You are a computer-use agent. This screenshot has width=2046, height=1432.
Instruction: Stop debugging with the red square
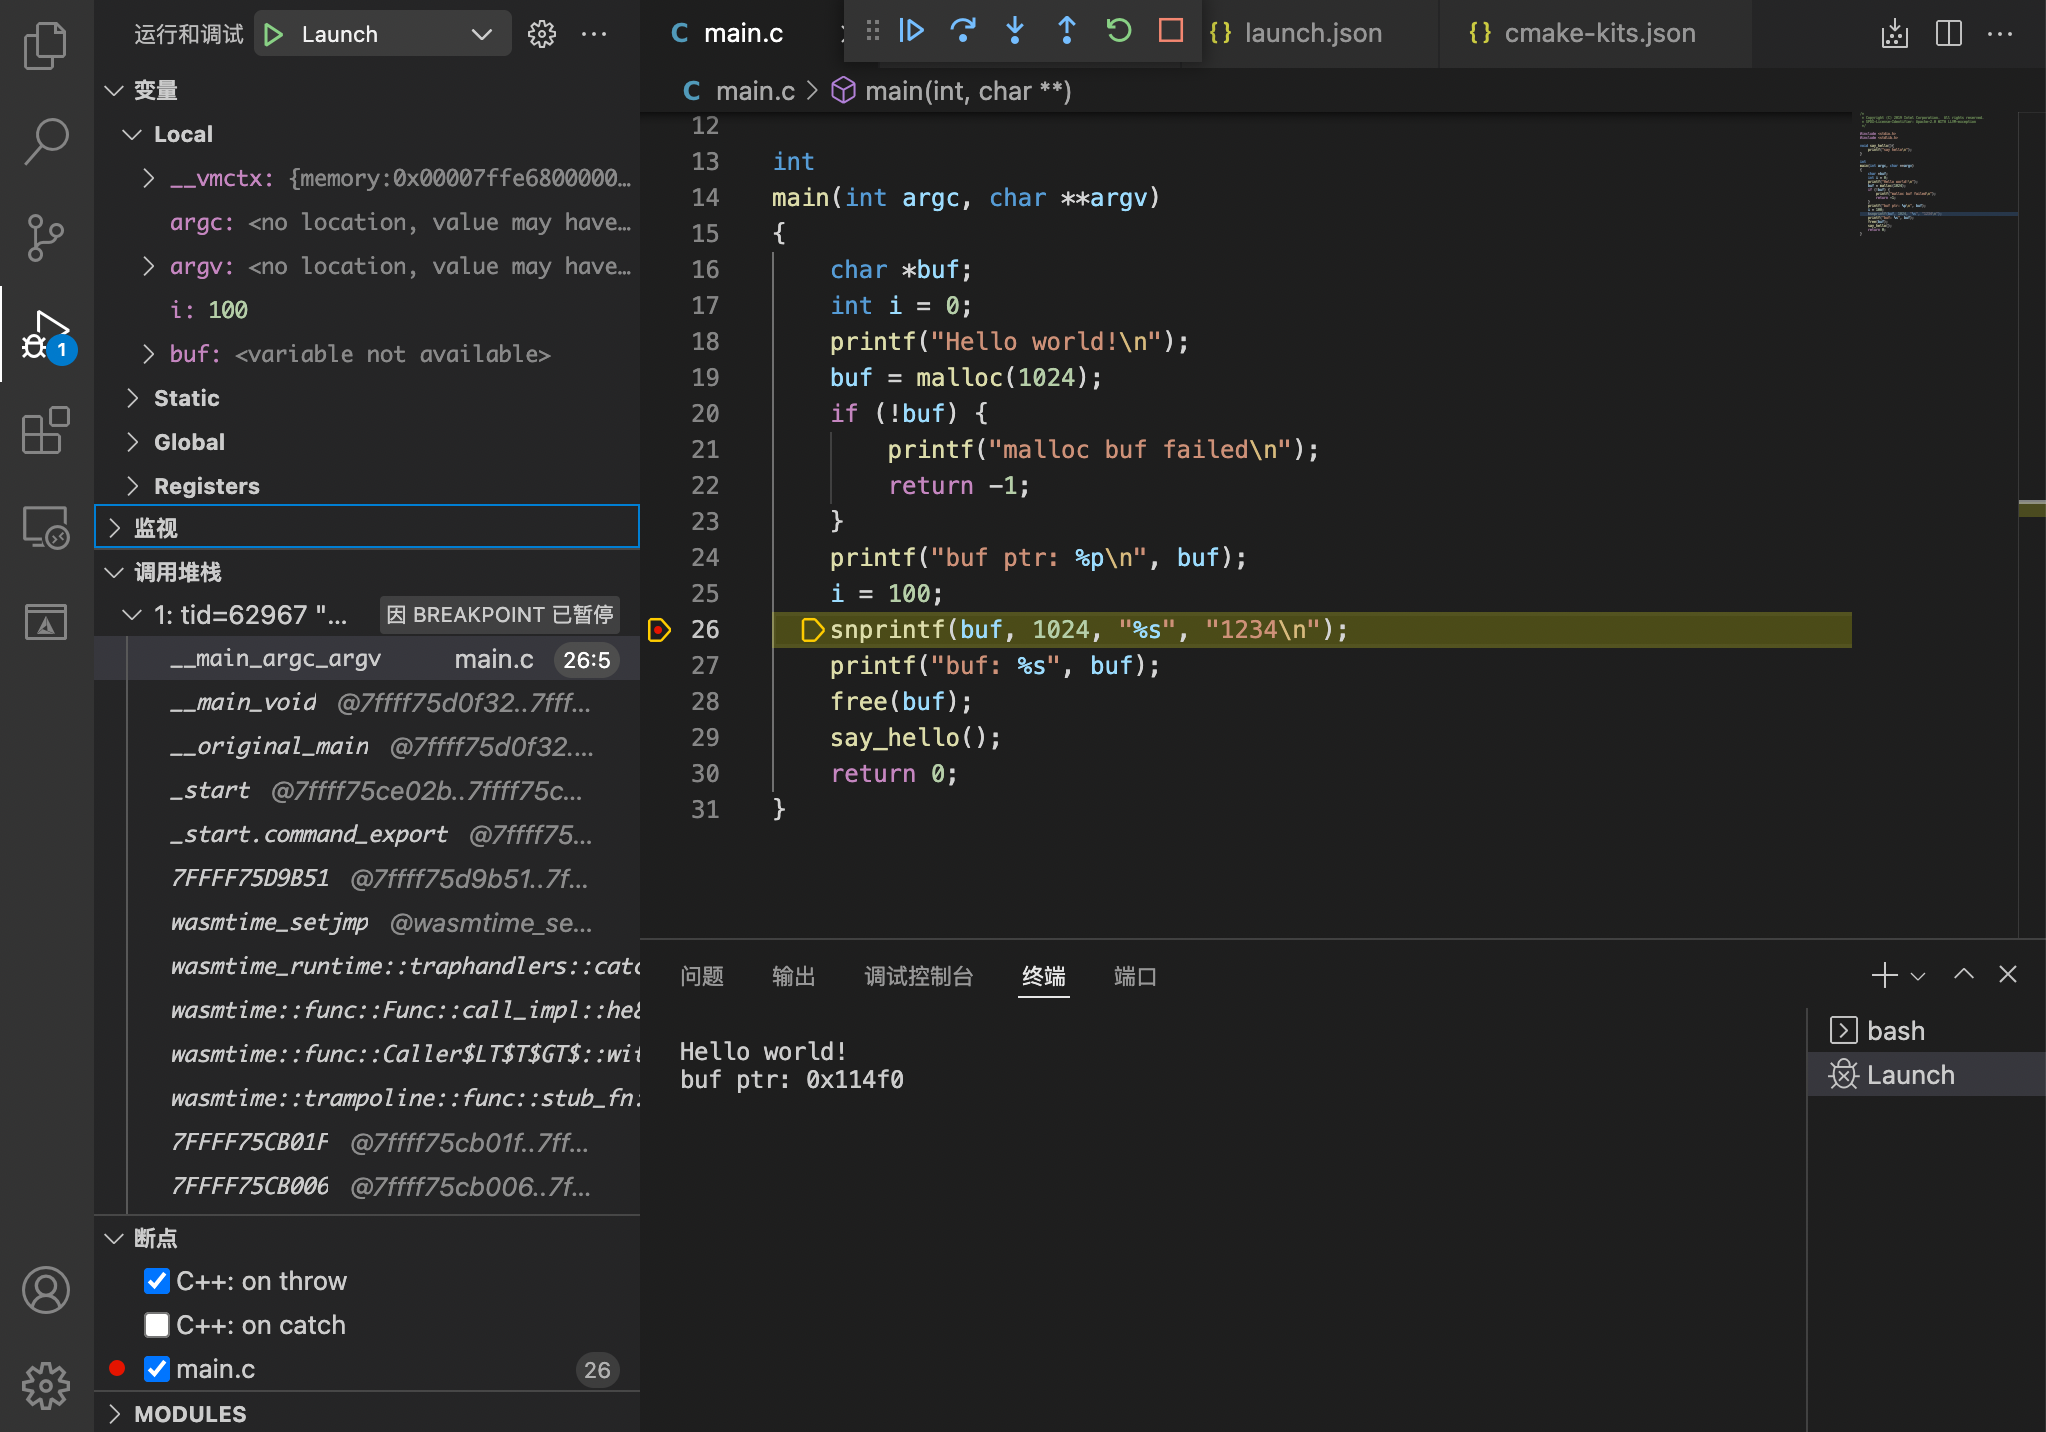(x=1170, y=30)
